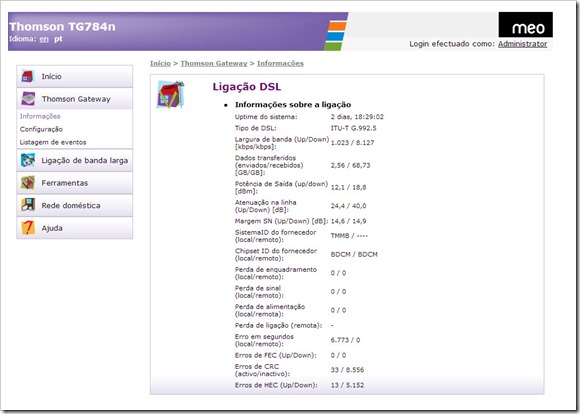Select Configuração submenu entry
This screenshot has width=580, height=414.
[41, 129]
